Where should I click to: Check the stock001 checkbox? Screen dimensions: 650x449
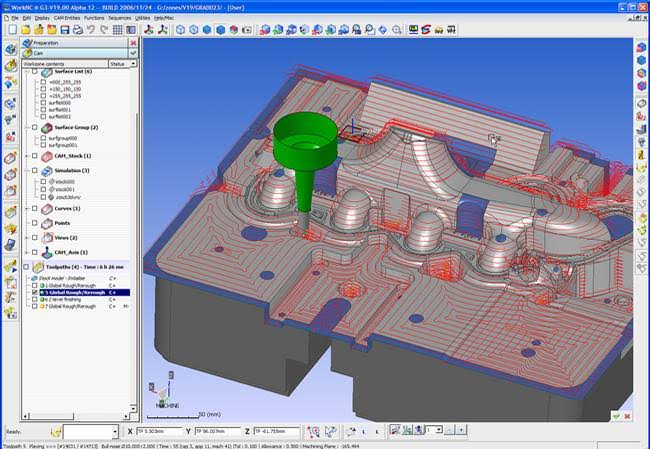point(44,189)
